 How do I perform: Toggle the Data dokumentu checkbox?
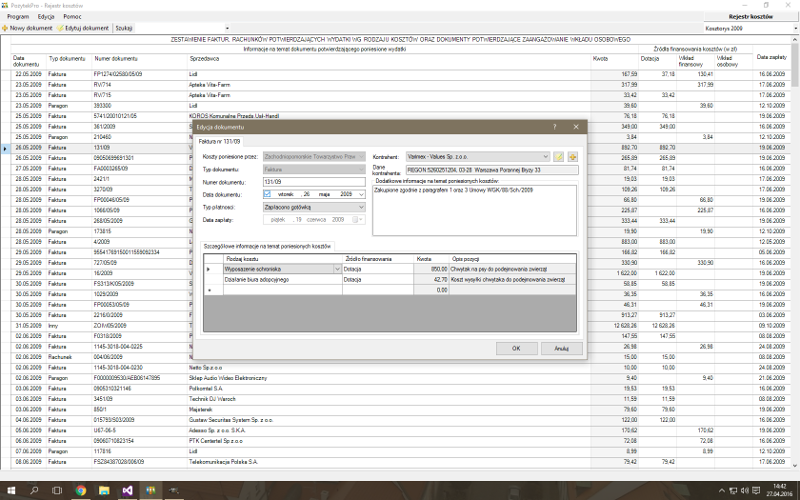point(268,194)
